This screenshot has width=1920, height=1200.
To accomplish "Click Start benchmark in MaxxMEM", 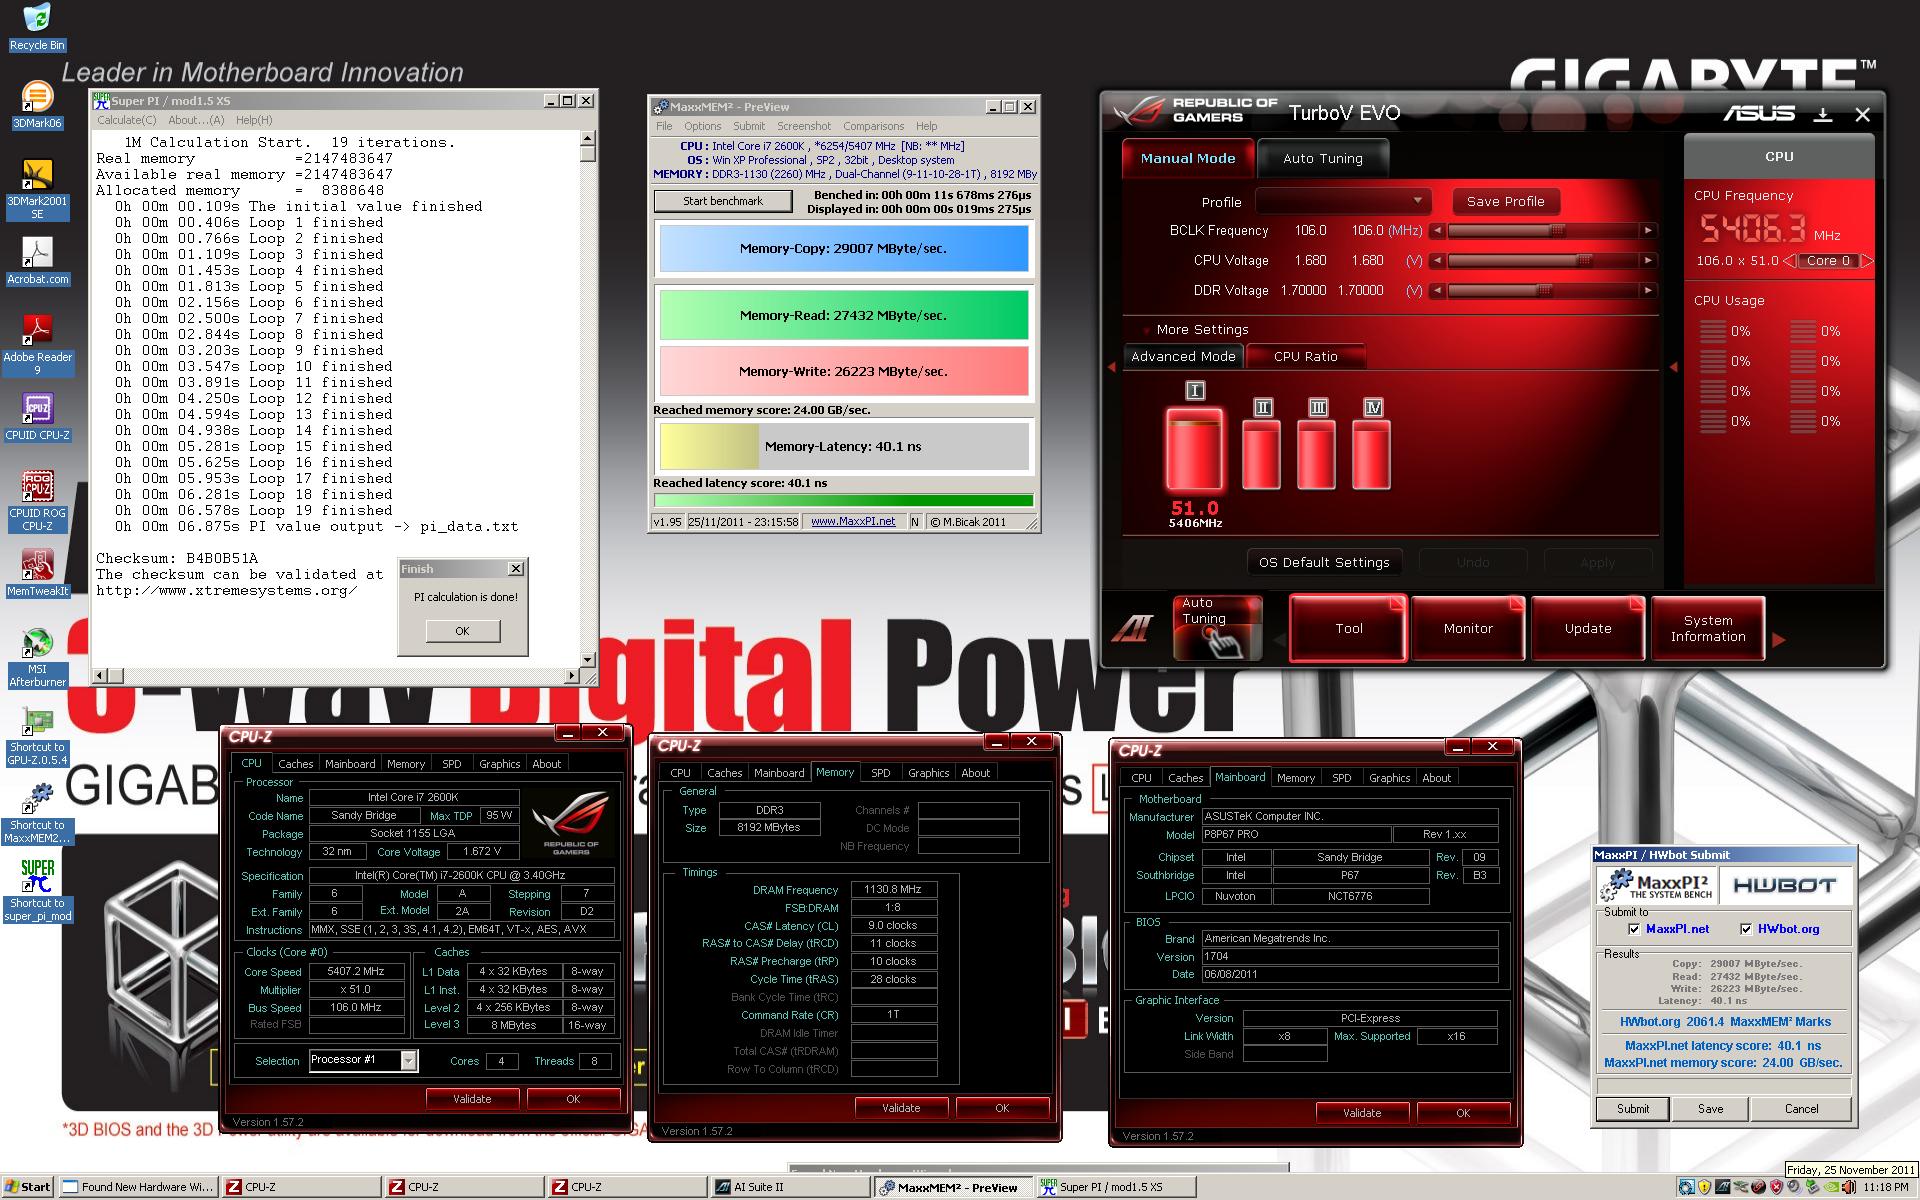I will coord(723,201).
